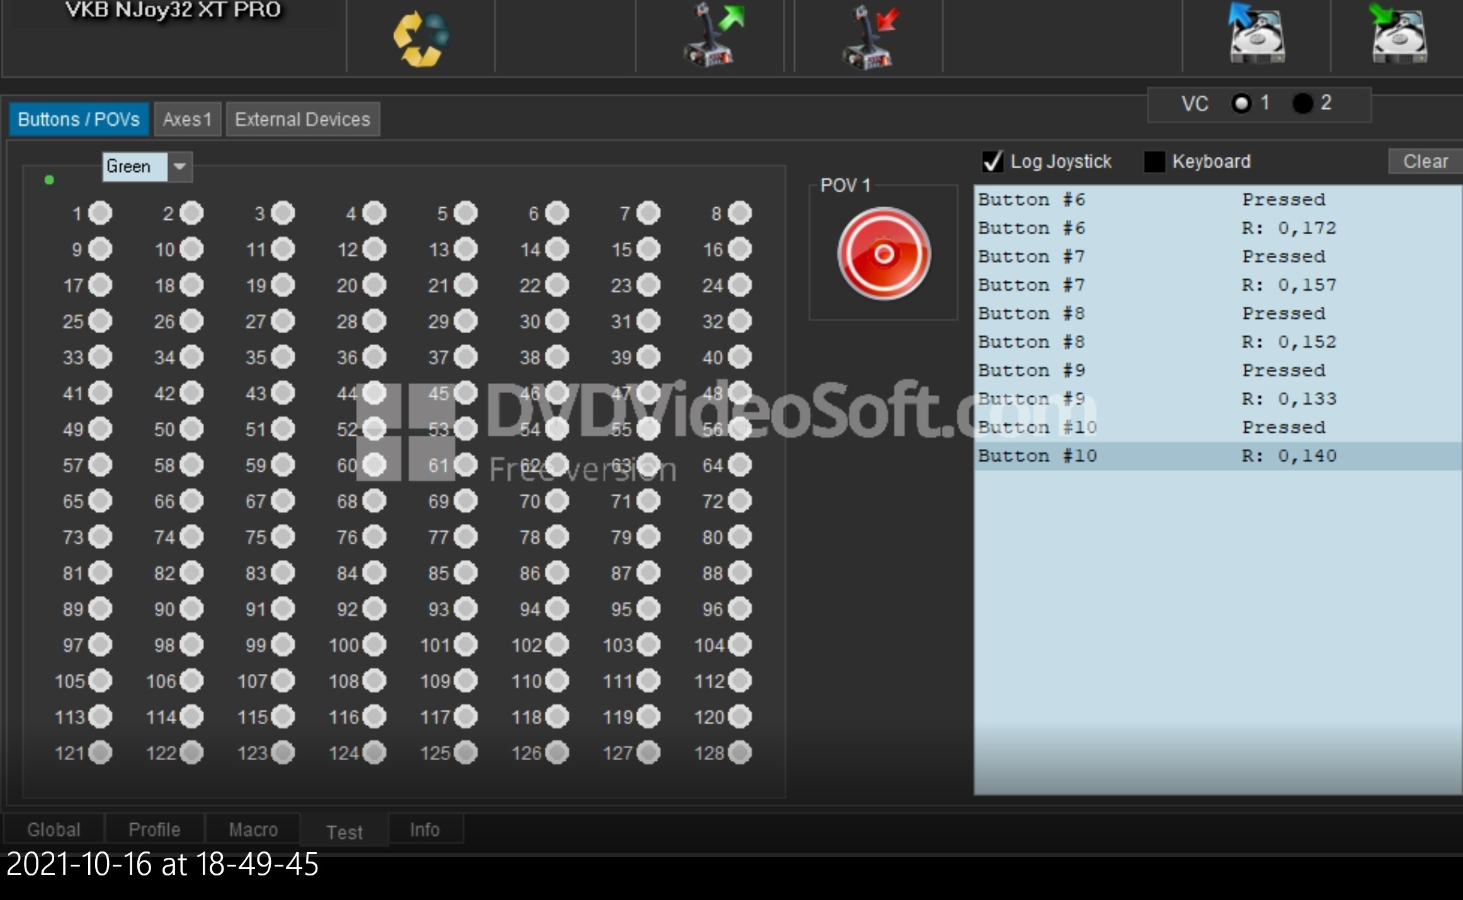The image size is (1463, 900).
Task: Select log row Button #6 Pressed
Action: [x=1218, y=200]
